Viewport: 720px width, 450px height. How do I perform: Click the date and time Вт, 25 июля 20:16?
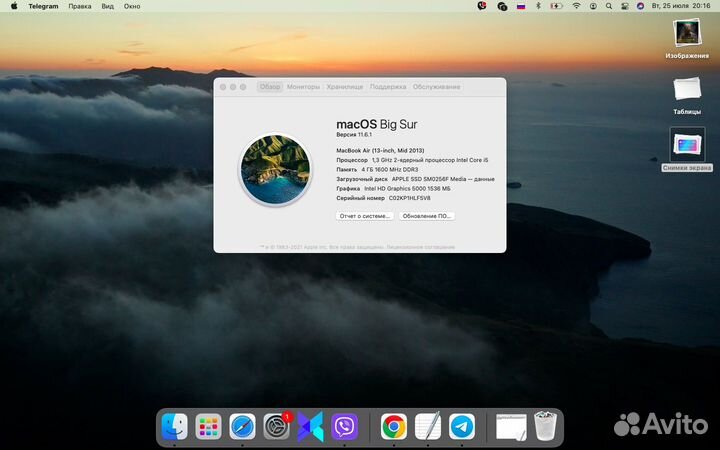pyautogui.click(x=681, y=6)
